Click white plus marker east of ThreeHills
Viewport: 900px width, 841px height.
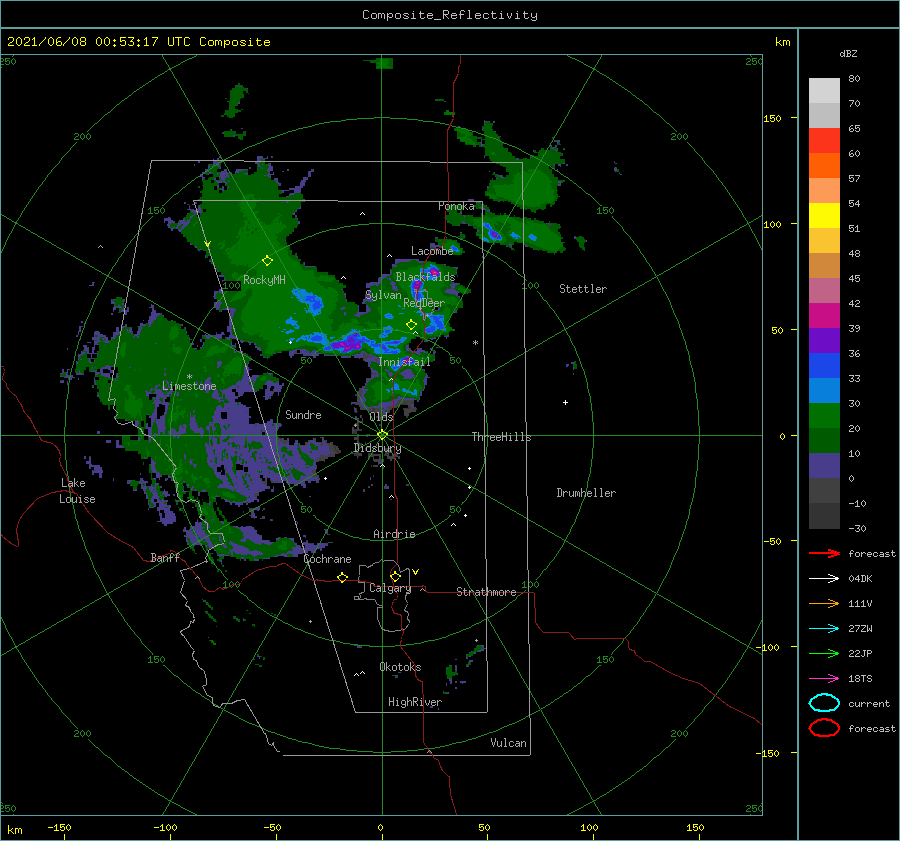click(565, 402)
